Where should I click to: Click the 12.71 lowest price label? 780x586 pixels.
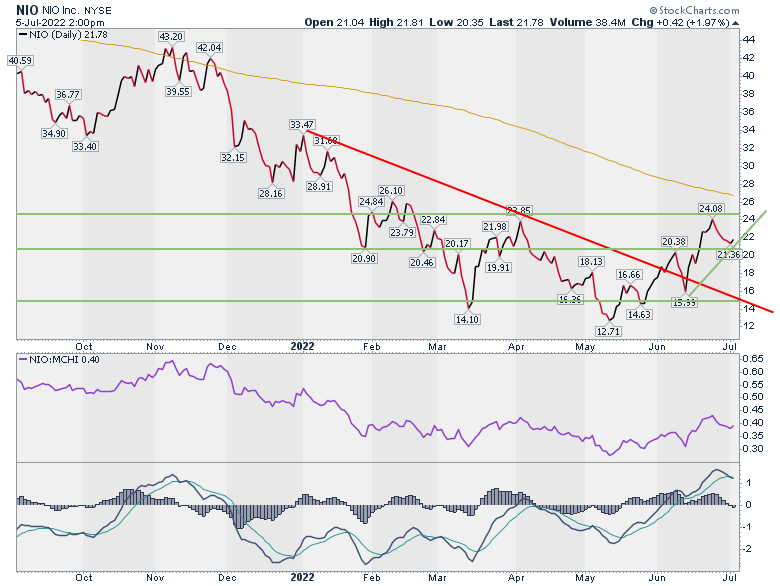click(x=608, y=331)
